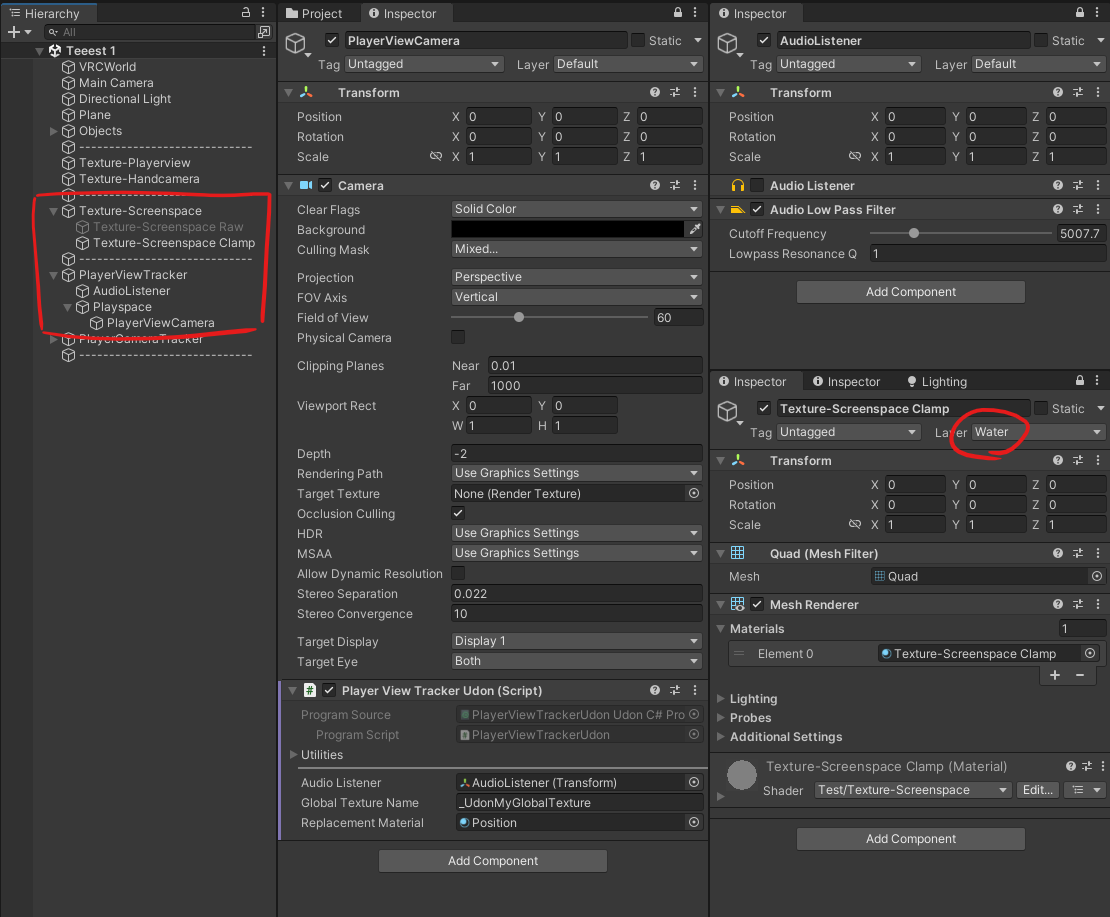Open the Camera component's three-dot menu

695,185
